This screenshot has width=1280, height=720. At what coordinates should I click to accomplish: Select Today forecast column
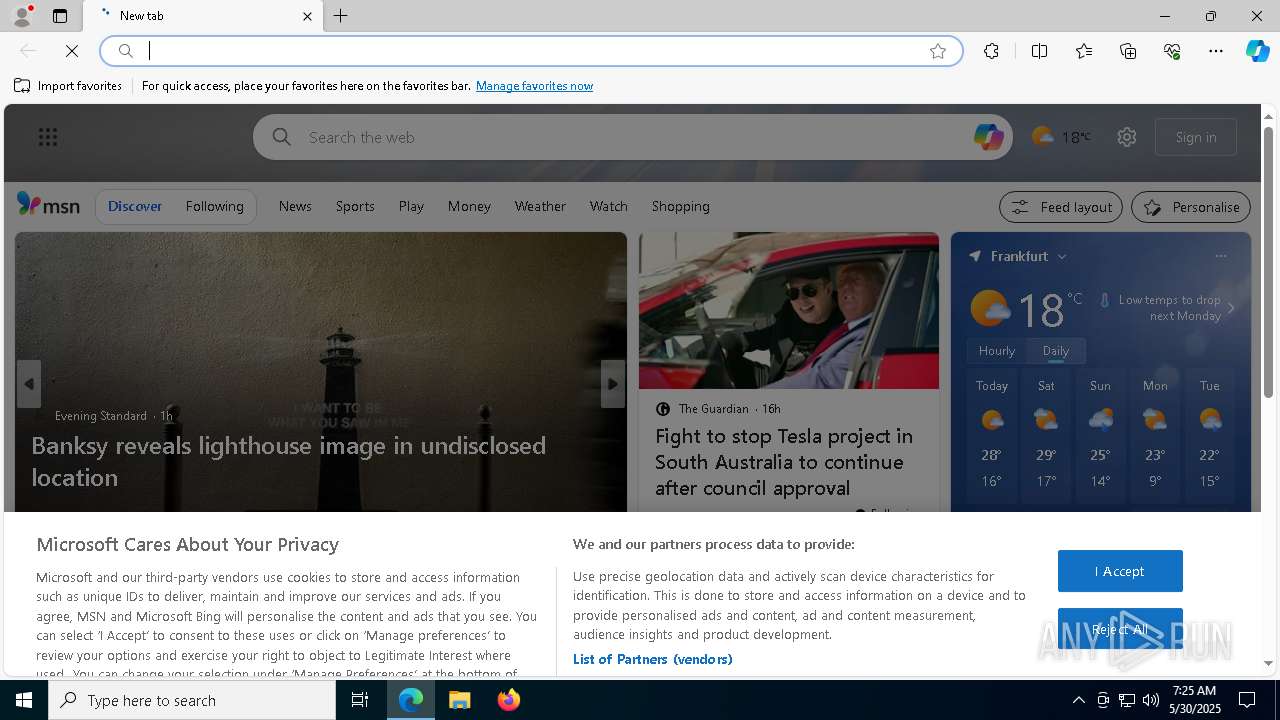click(992, 436)
